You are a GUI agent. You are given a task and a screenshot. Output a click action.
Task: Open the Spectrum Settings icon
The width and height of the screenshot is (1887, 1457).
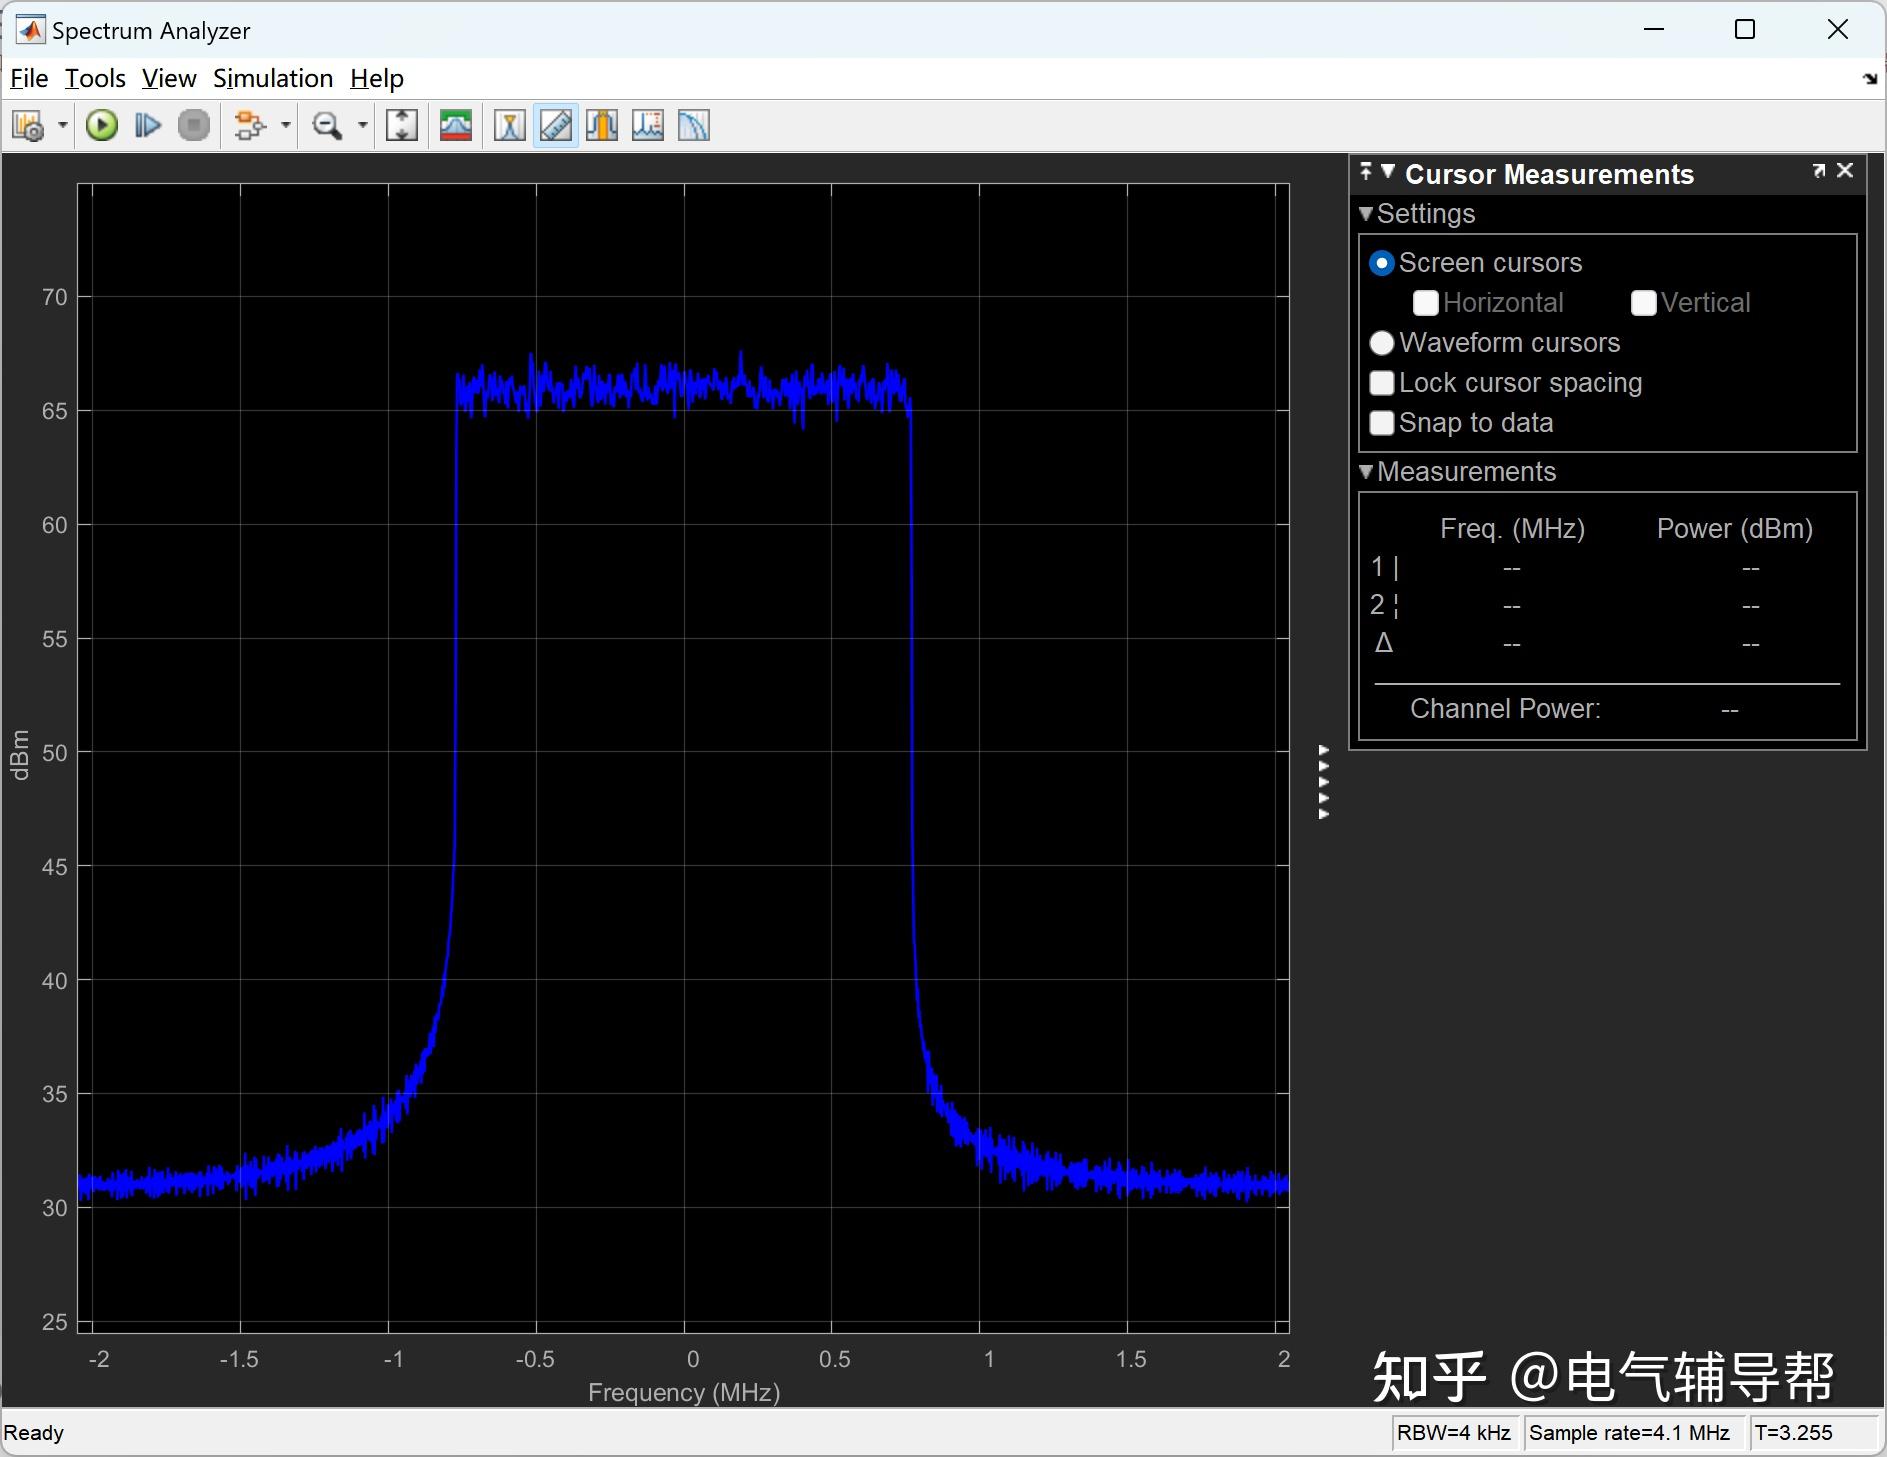coord(456,126)
